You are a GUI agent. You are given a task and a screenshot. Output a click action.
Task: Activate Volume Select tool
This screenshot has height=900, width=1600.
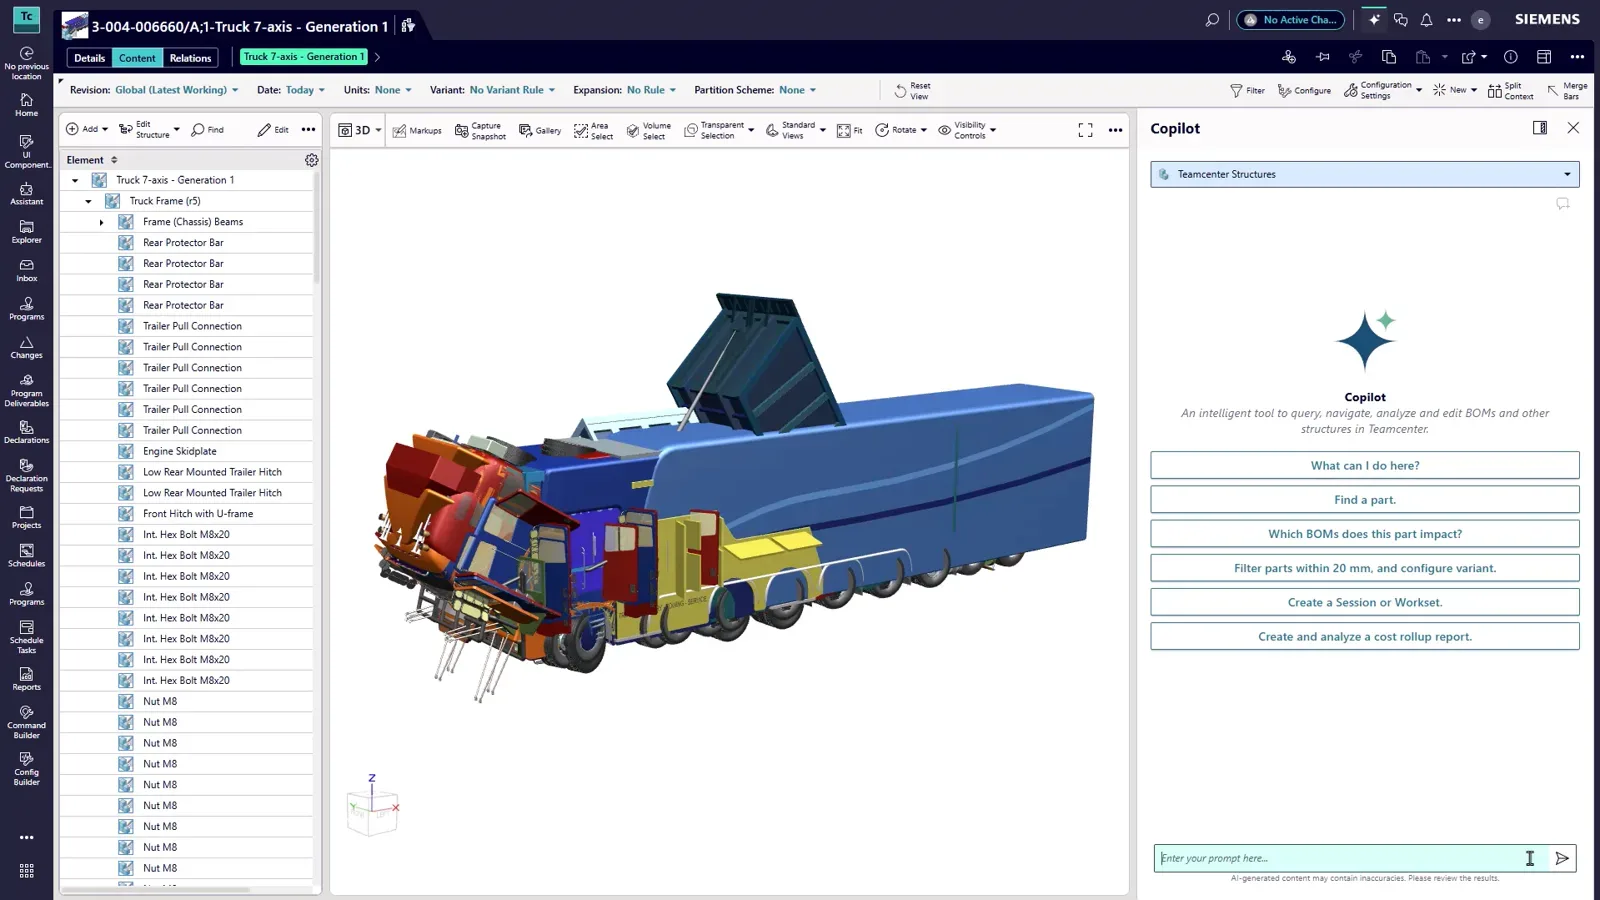pyautogui.click(x=648, y=130)
